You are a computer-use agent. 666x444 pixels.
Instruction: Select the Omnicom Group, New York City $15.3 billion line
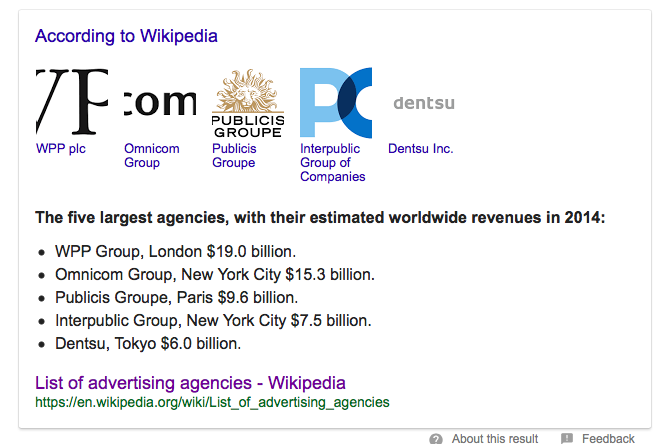pos(215,274)
